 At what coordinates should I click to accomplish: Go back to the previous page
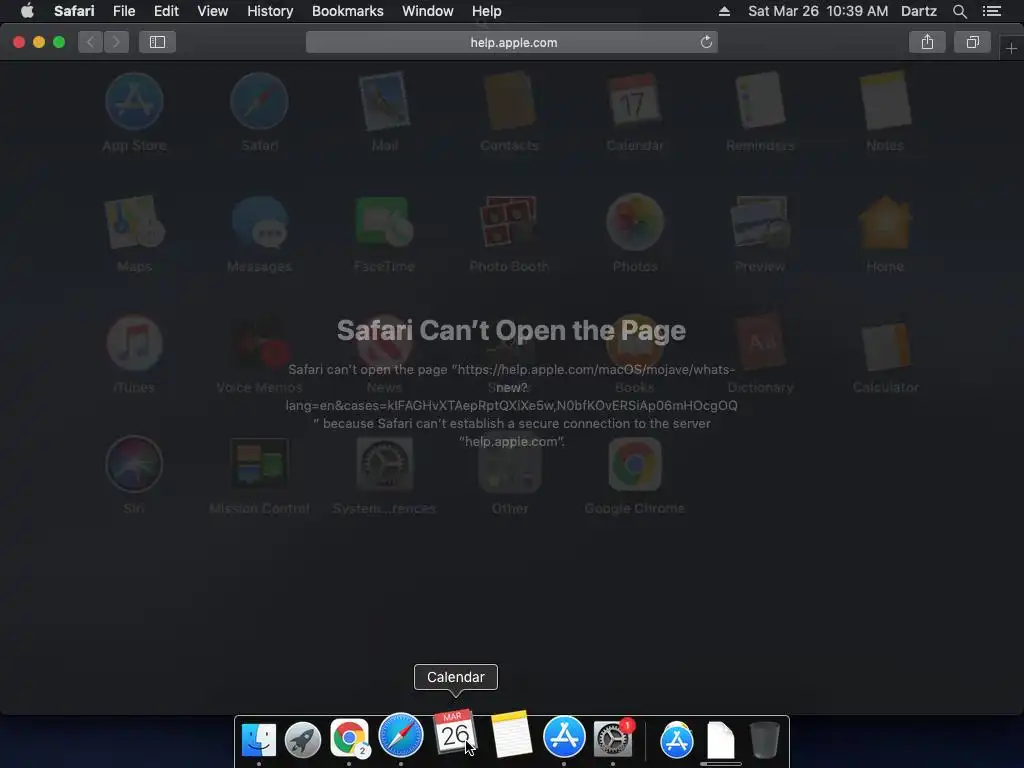pos(91,42)
